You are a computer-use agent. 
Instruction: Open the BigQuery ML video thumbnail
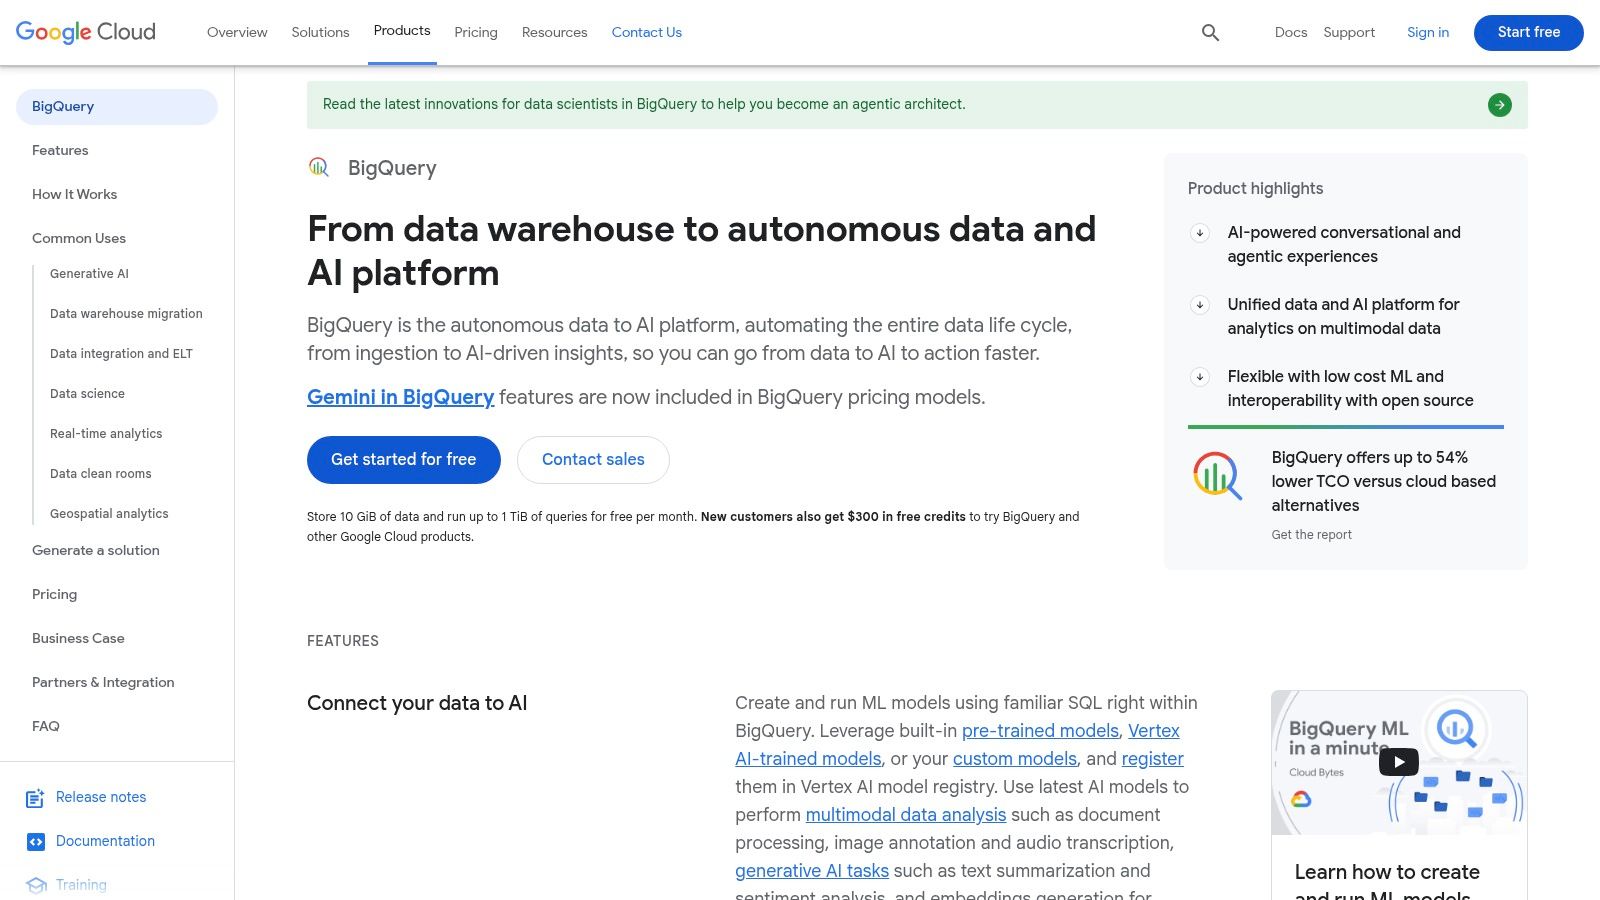[1399, 763]
